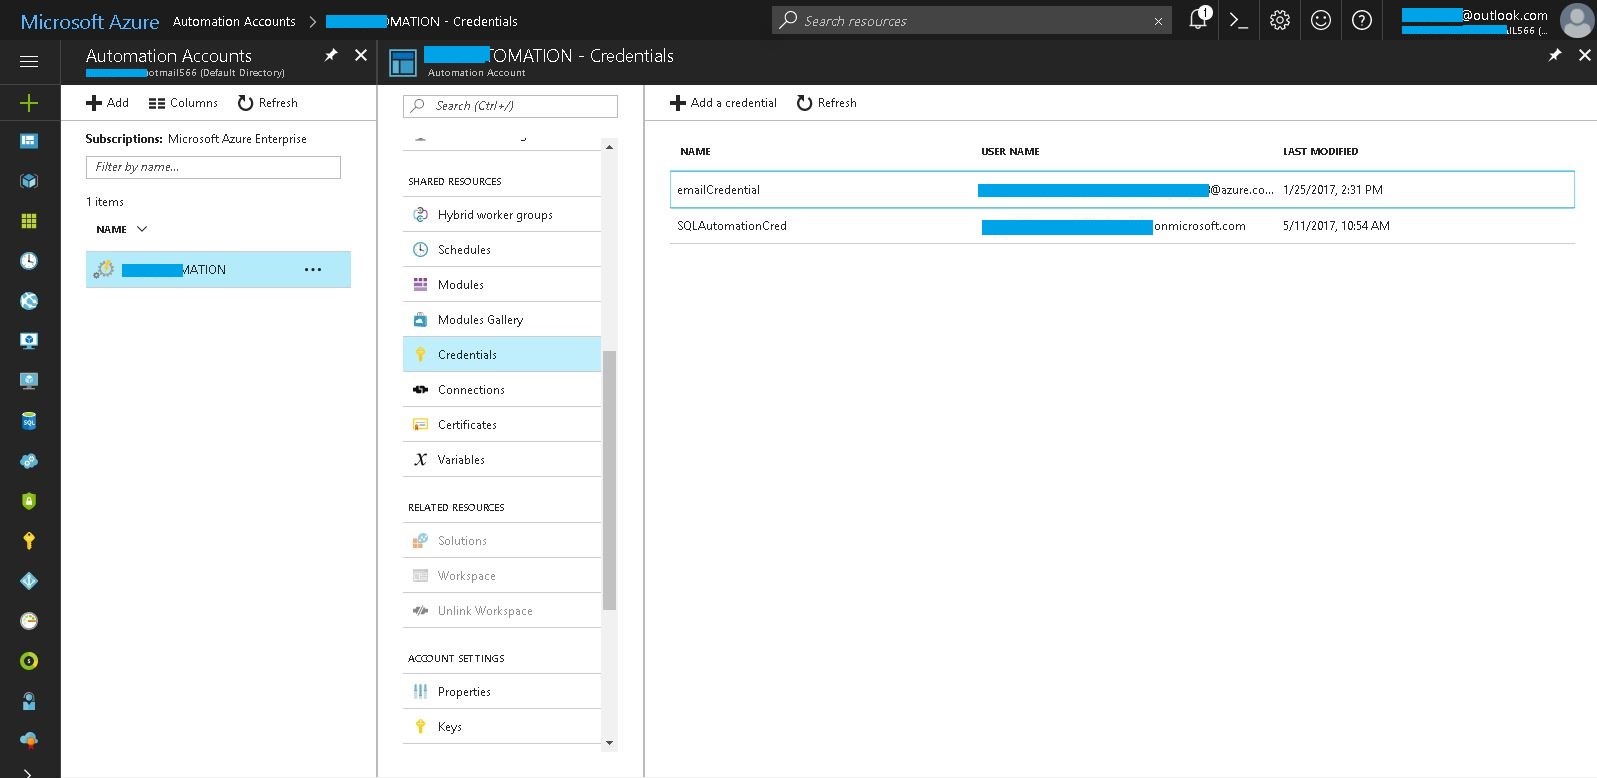Expand more services arrow at sidebar bottom
1597x778 pixels.
[x=27, y=773]
